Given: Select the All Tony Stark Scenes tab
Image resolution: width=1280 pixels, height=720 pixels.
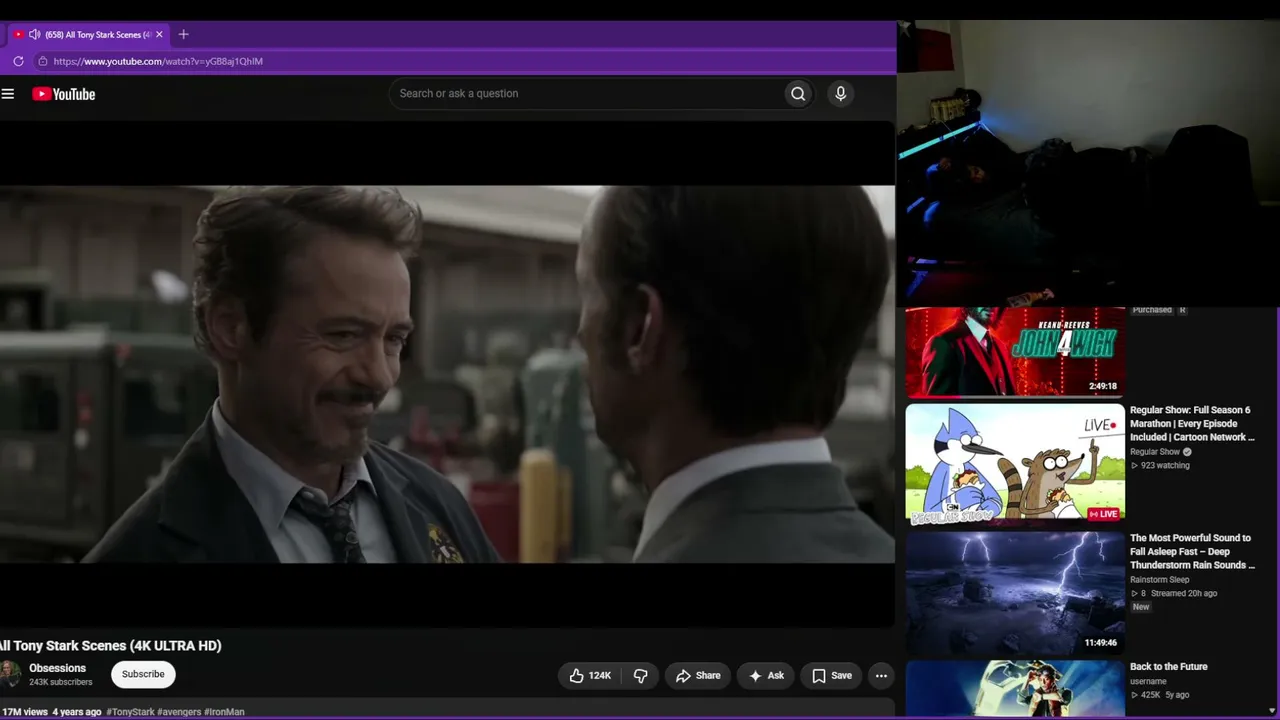Looking at the screenshot, I should point(88,34).
